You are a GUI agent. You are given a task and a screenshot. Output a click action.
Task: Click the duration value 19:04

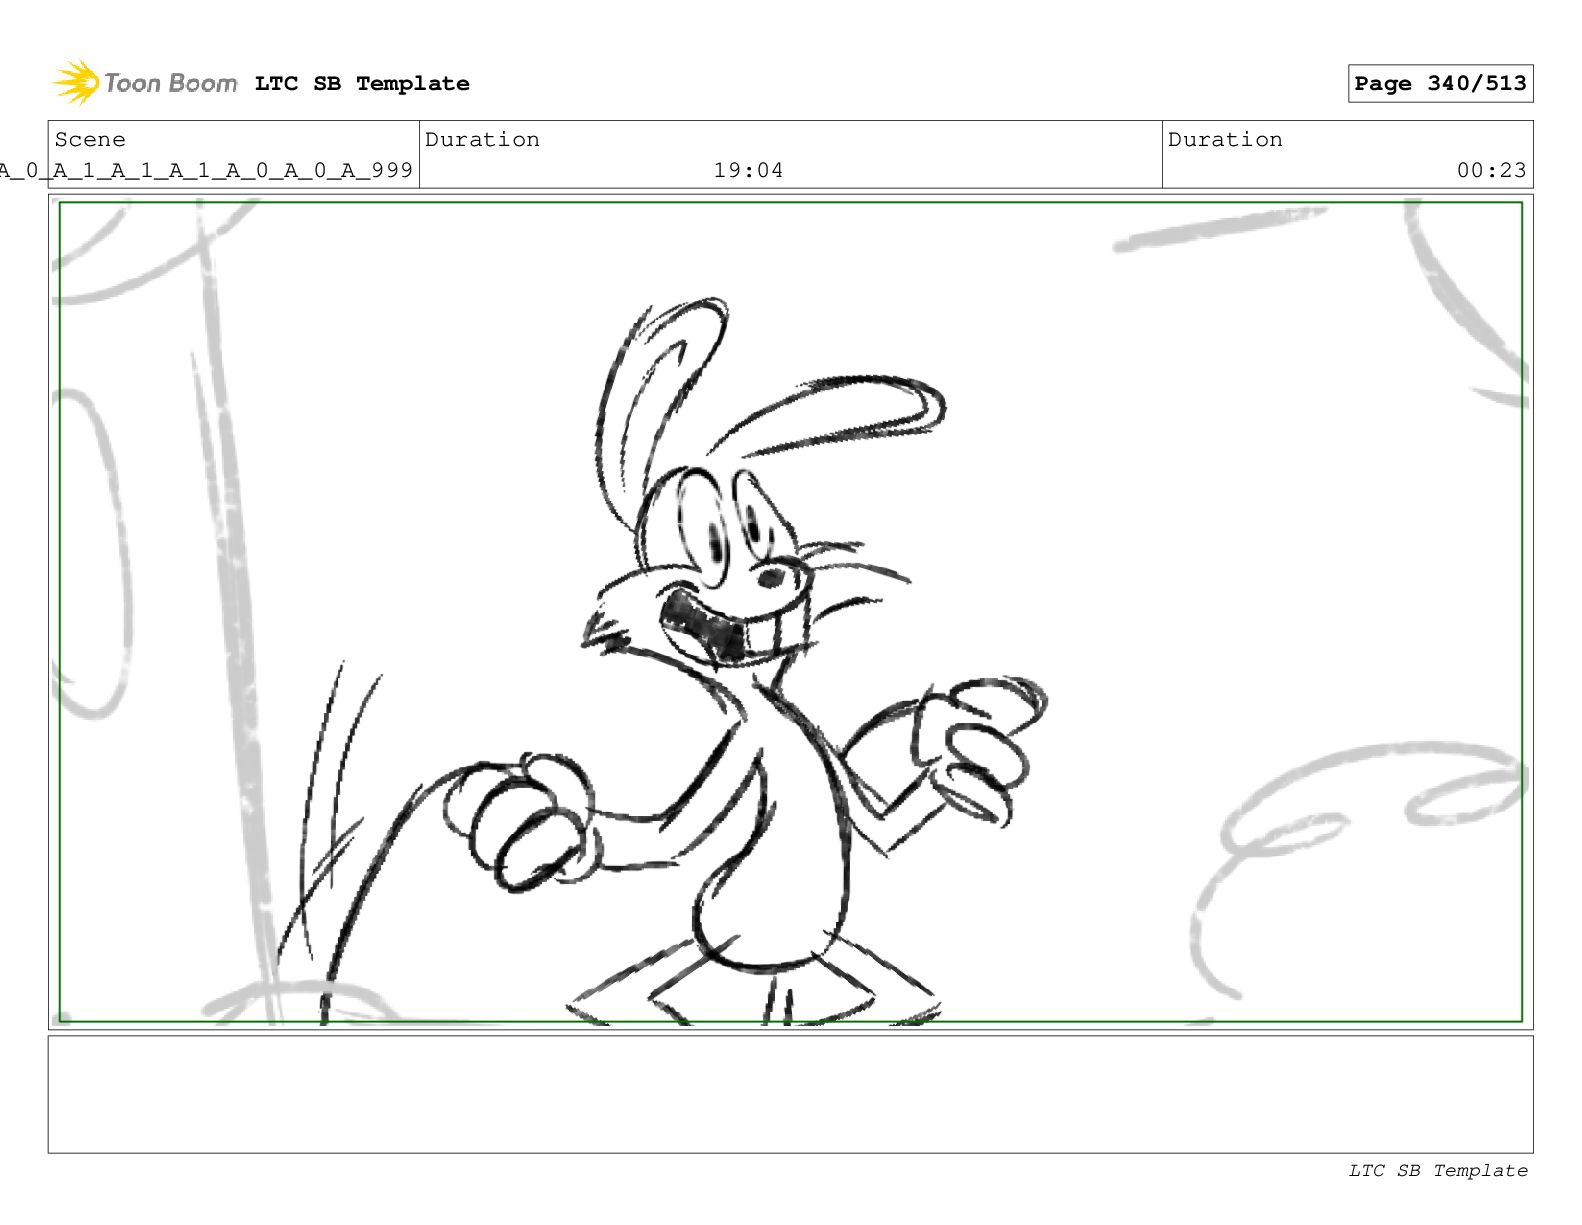coord(748,171)
